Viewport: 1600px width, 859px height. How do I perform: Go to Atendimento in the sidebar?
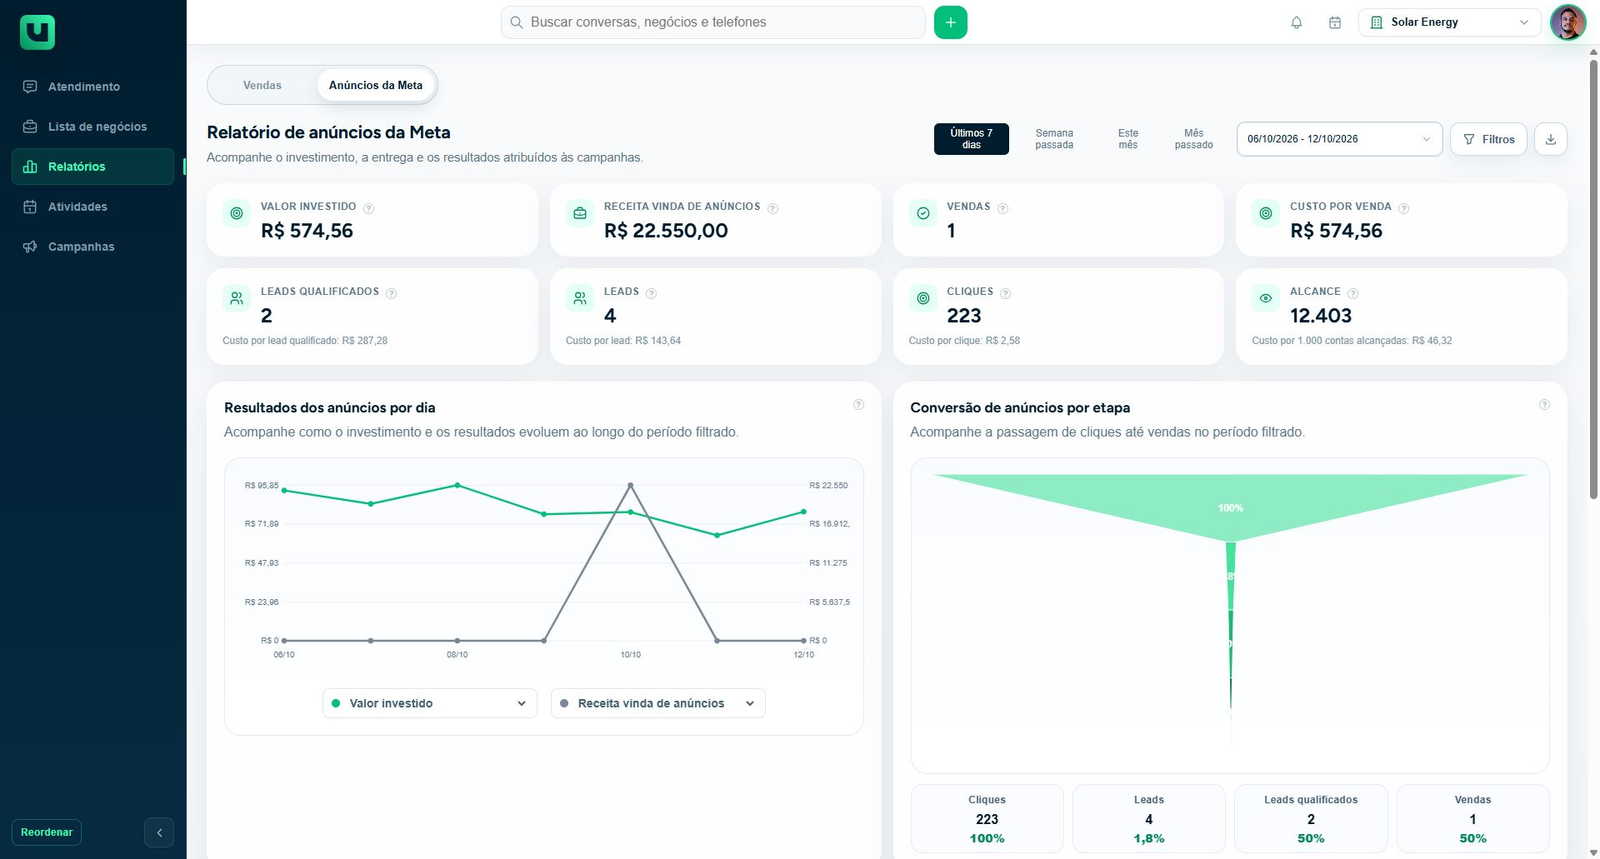pyautogui.click(x=92, y=87)
